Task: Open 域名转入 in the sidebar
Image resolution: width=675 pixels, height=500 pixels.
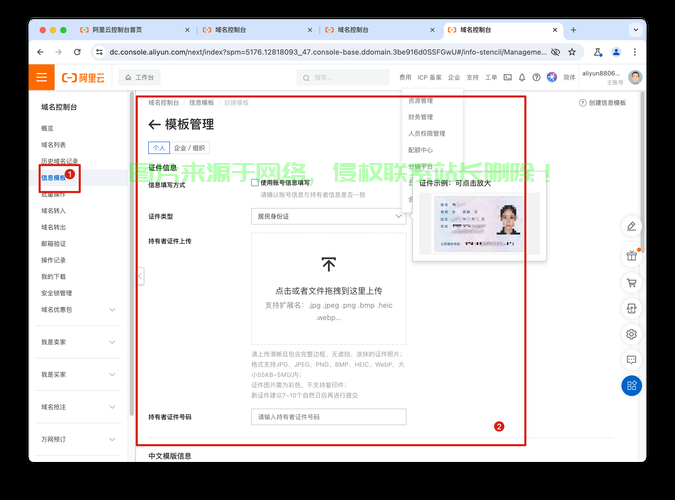Action: tap(53, 211)
